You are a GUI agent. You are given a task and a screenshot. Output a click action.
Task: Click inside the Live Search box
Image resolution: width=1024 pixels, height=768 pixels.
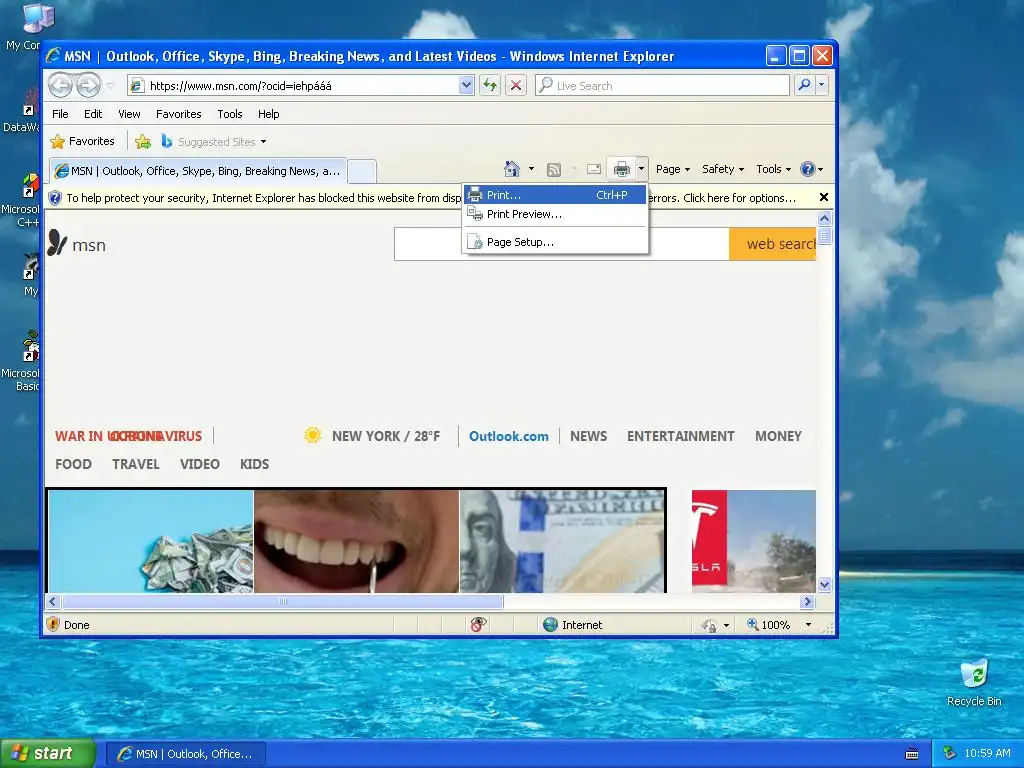pos(662,86)
